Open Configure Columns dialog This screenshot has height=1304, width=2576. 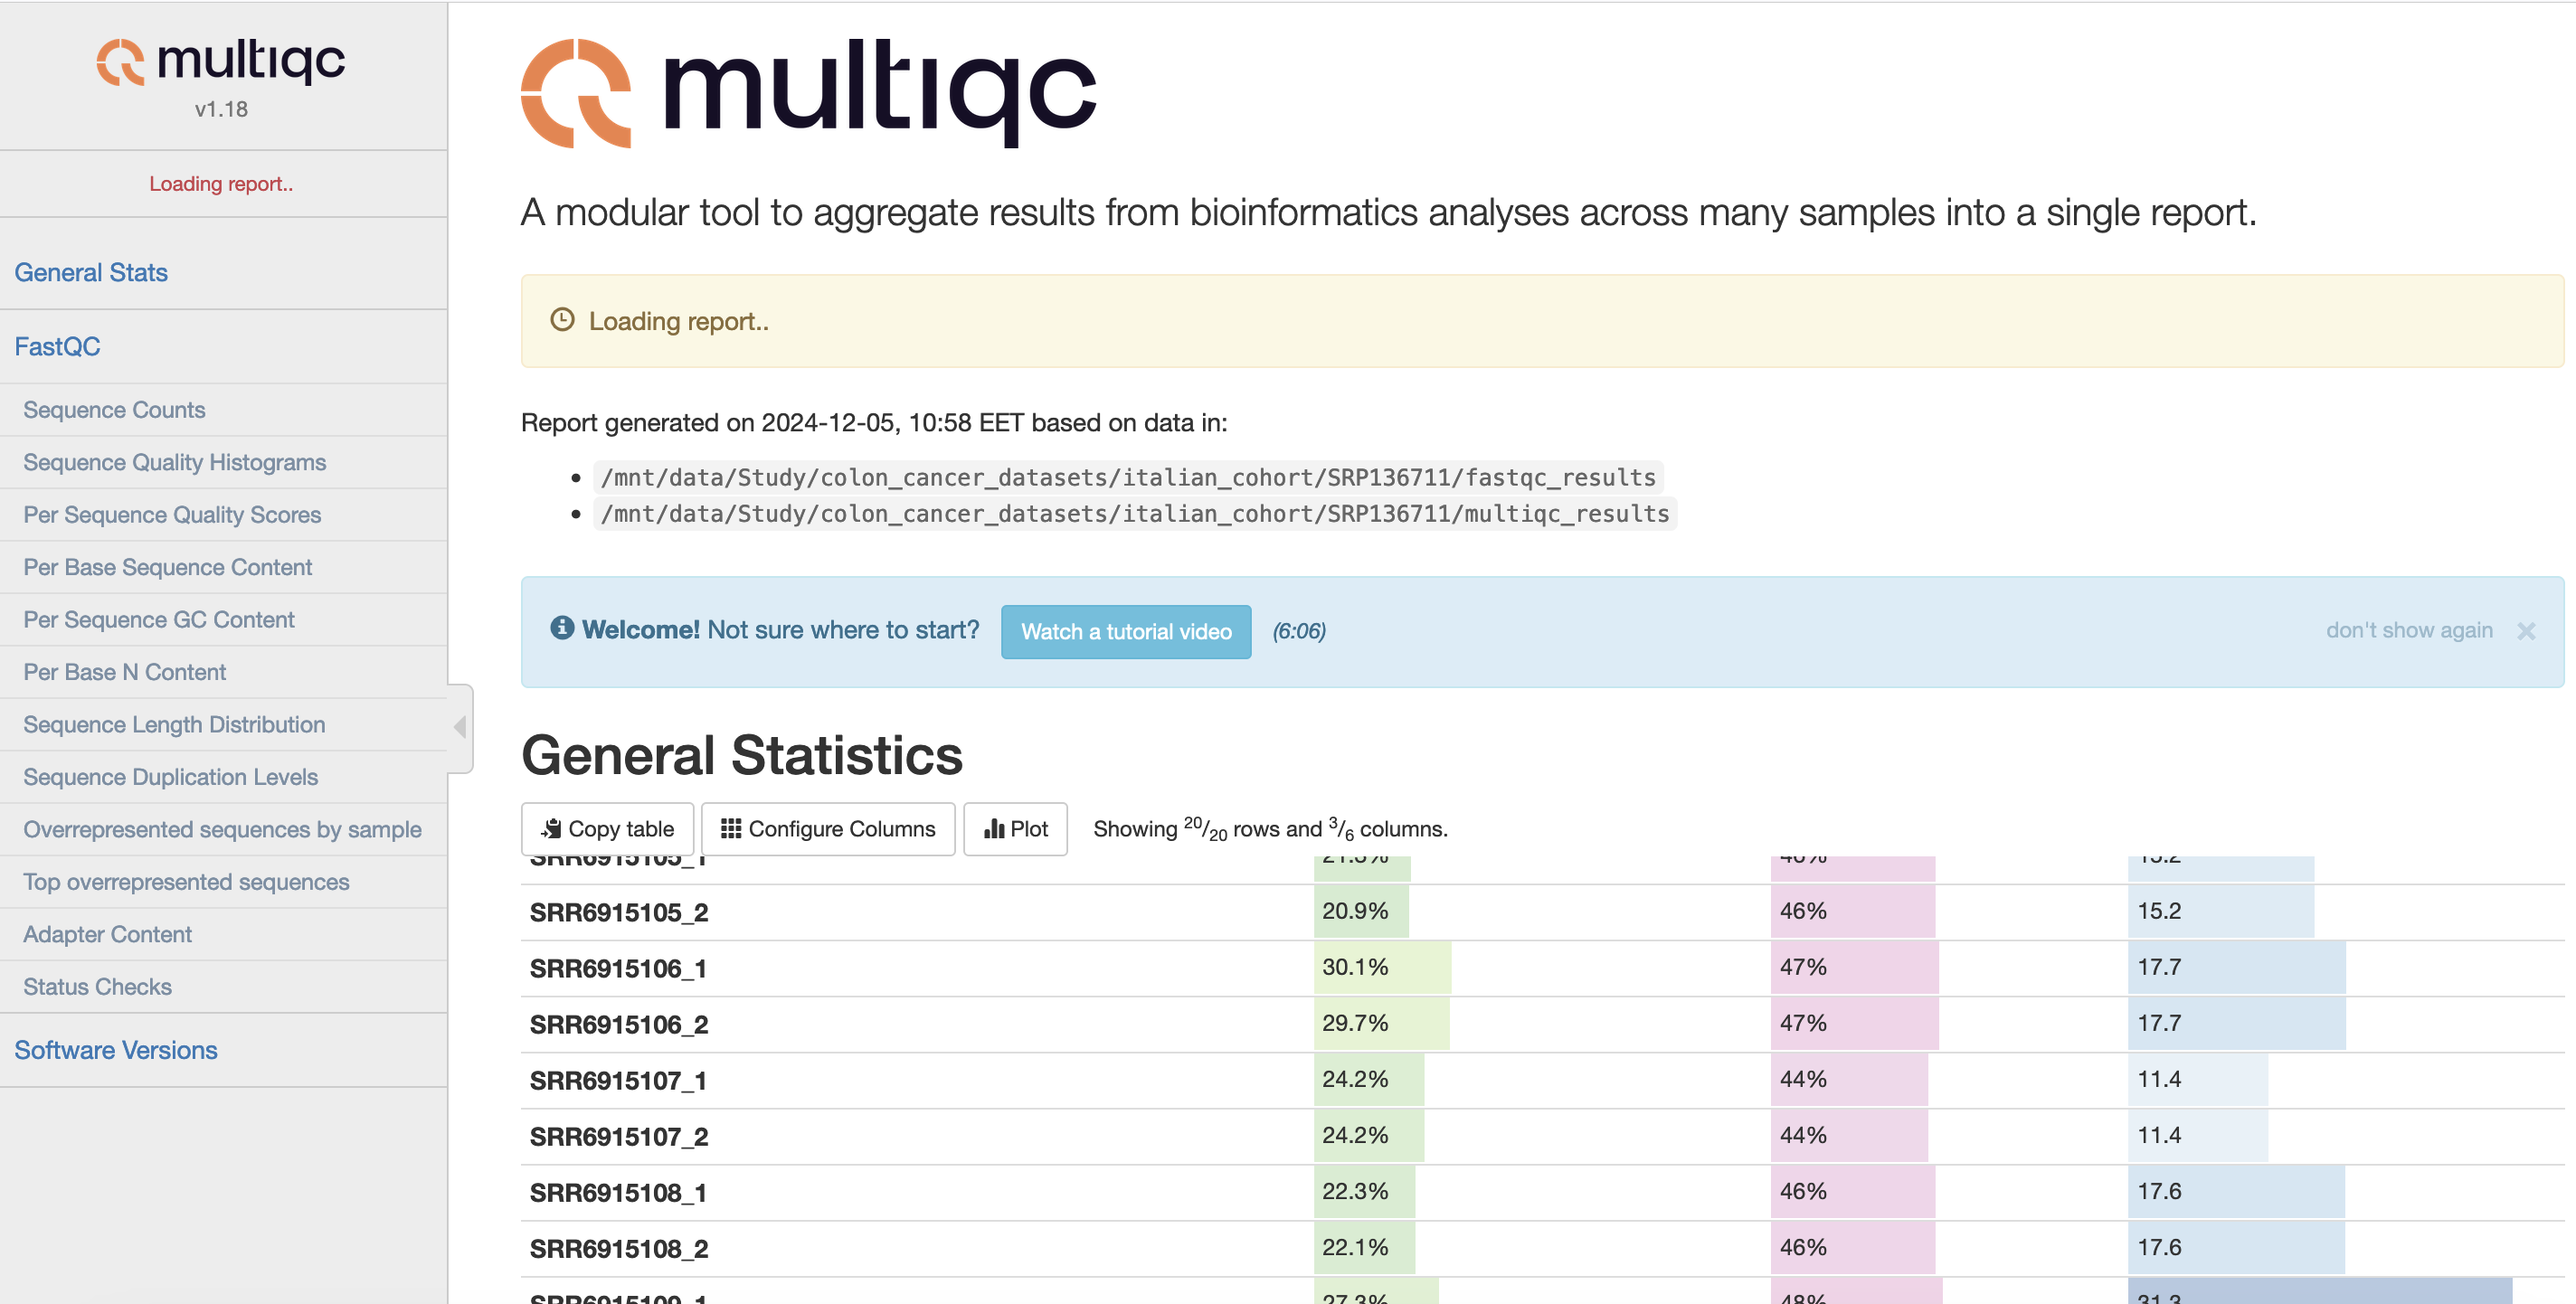(828, 829)
